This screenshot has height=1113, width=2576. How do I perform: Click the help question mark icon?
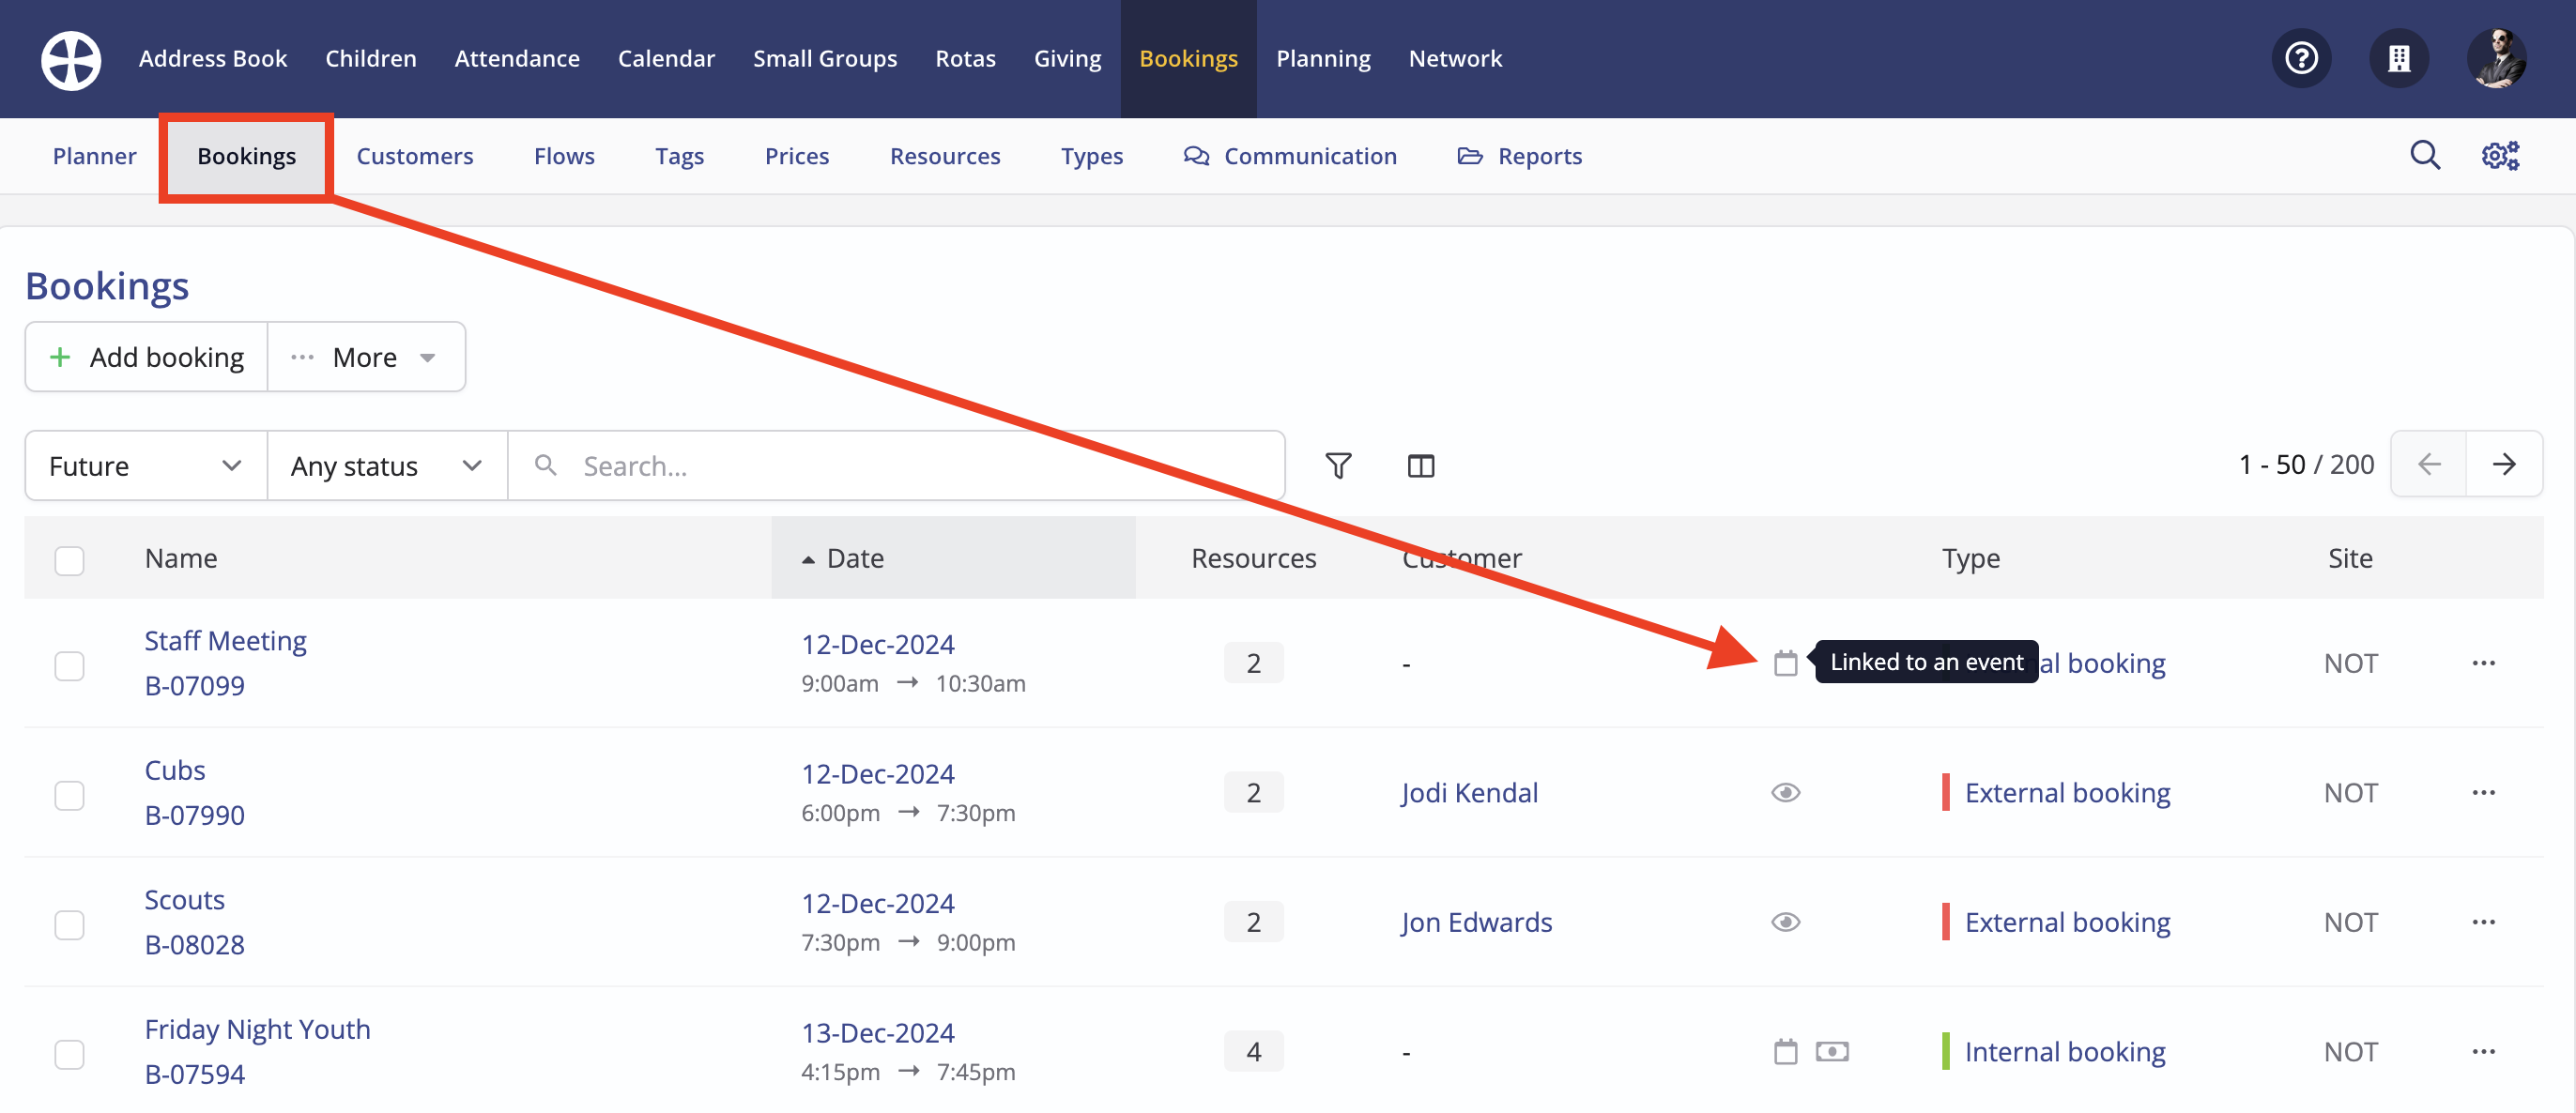(x=2301, y=59)
